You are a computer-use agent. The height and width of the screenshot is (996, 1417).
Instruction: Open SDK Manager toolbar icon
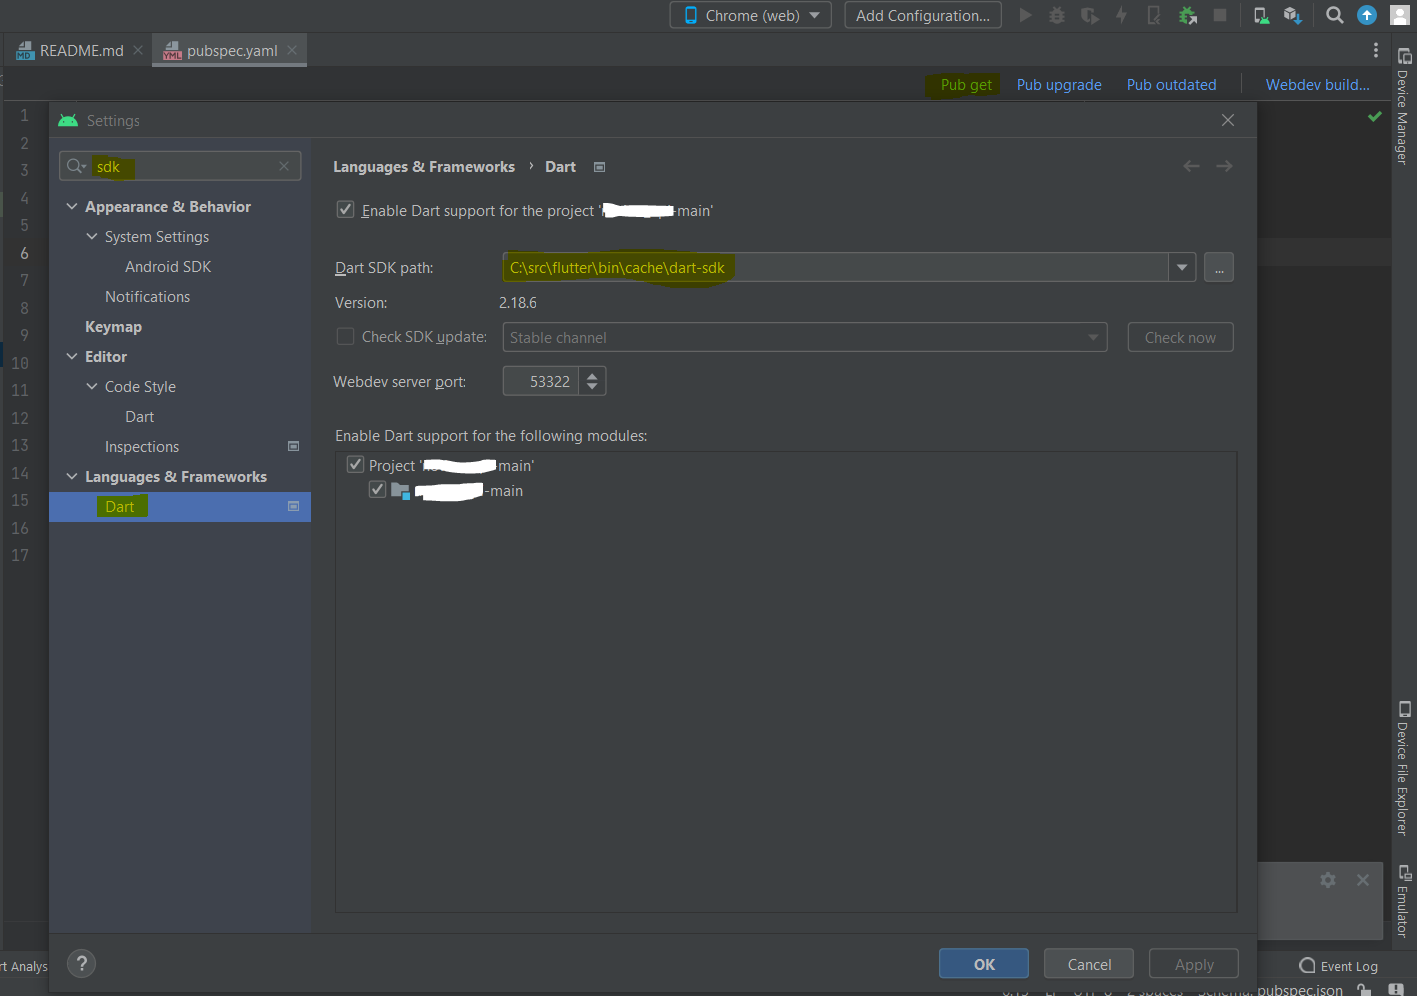click(1292, 15)
